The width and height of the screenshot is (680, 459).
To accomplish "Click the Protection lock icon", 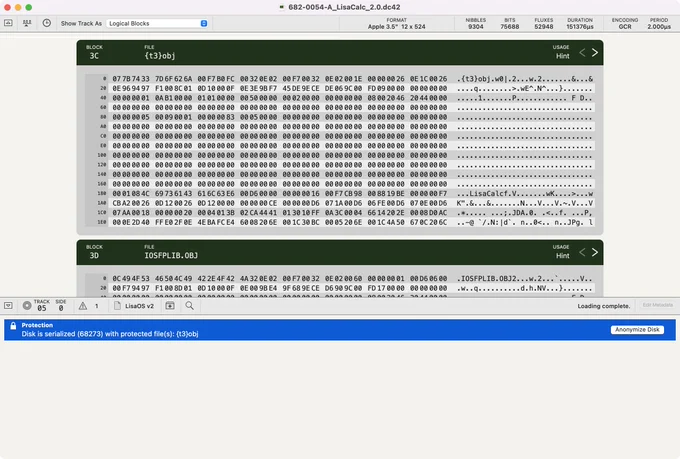I will (13, 326).
